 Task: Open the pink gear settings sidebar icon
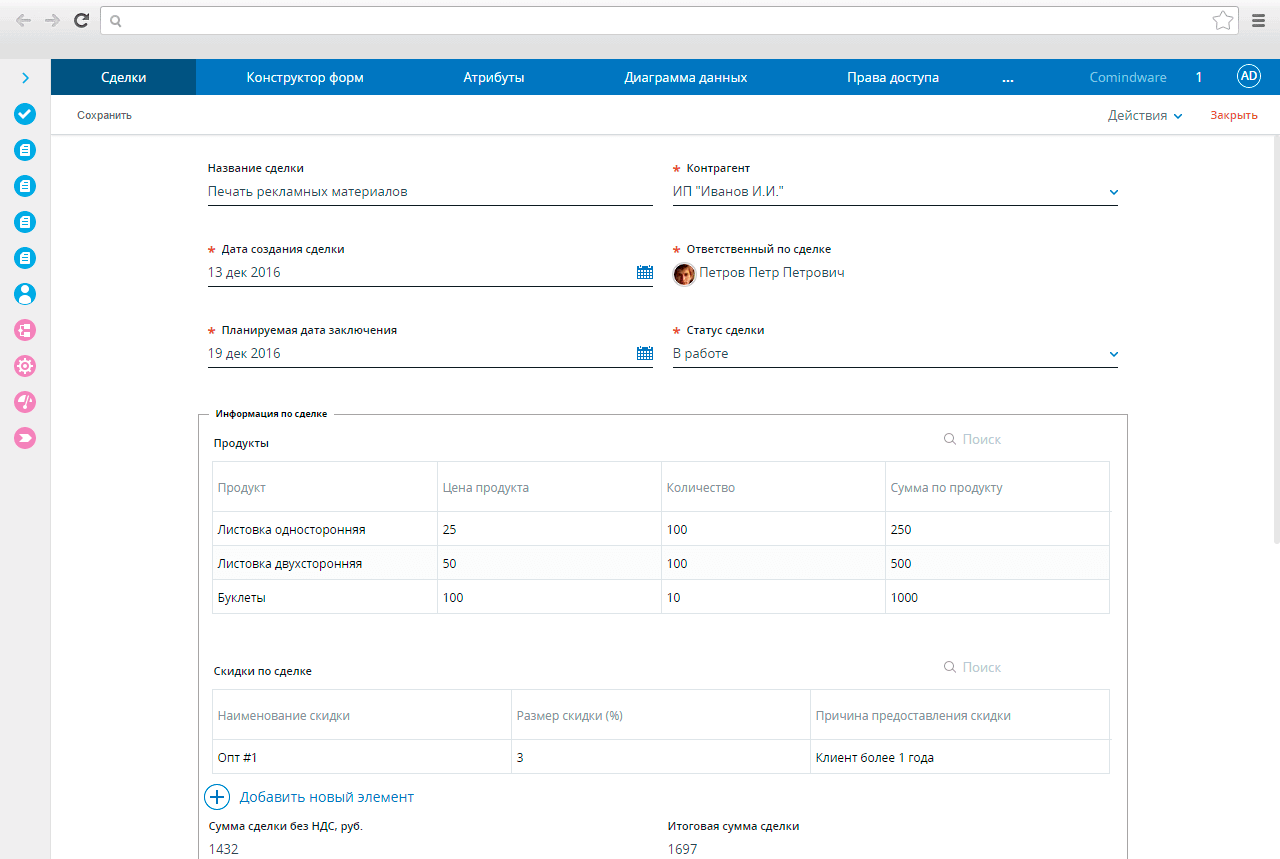(25, 366)
